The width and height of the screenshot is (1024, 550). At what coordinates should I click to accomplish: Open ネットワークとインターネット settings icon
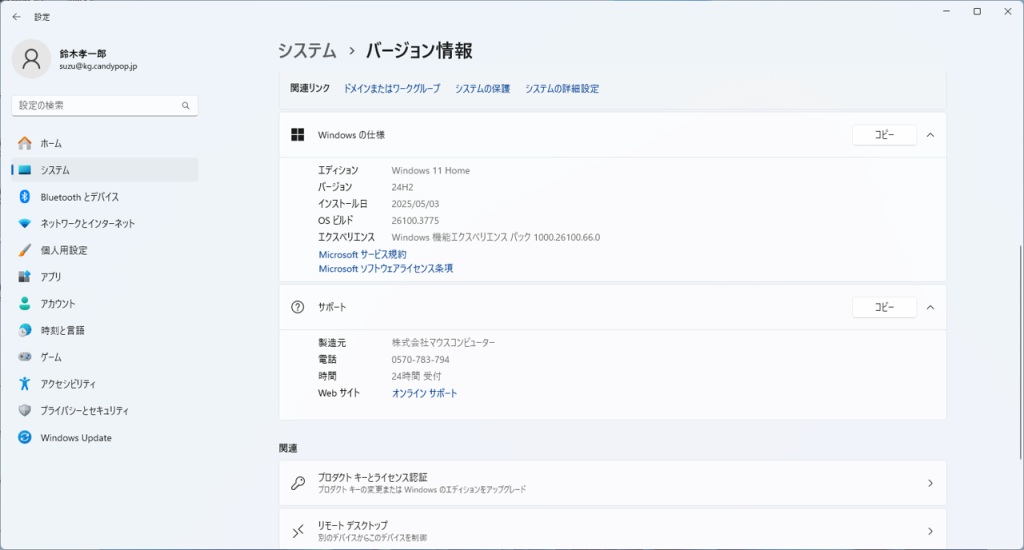coord(25,224)
